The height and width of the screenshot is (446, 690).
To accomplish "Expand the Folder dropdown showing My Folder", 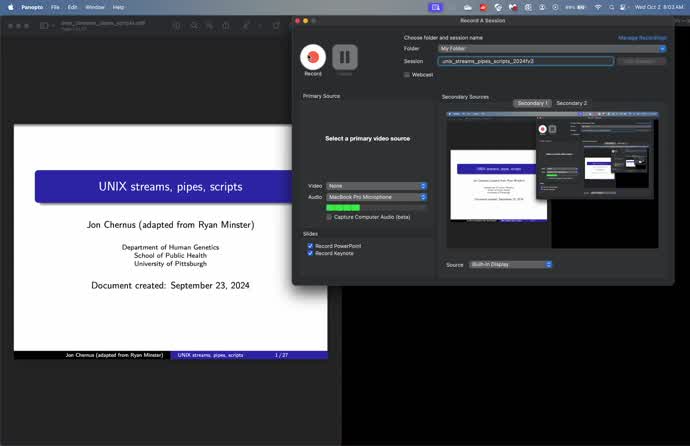I will click(551, 48).
